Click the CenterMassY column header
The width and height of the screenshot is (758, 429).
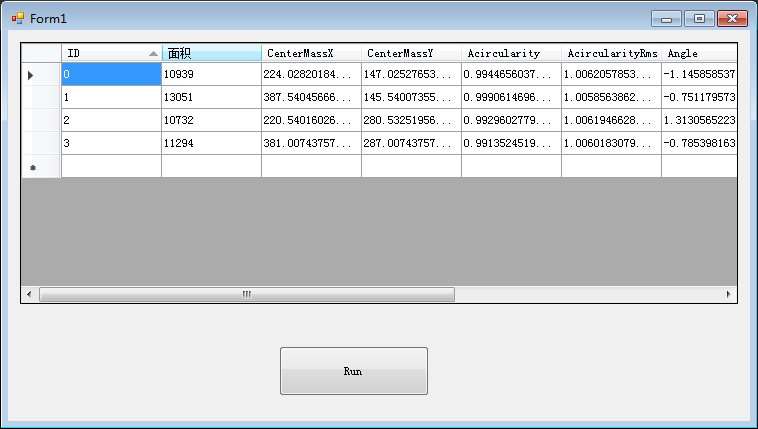coord(411,53)
